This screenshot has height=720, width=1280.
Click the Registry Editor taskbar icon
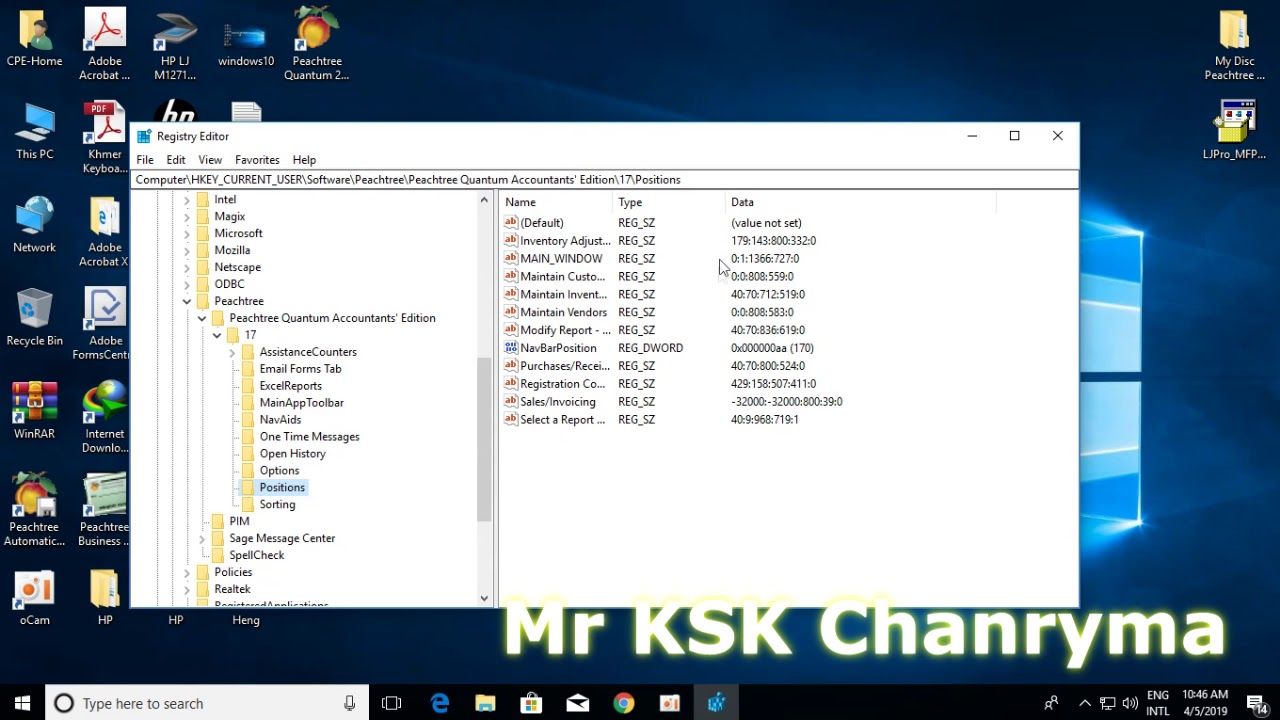[x=716, y=703]
